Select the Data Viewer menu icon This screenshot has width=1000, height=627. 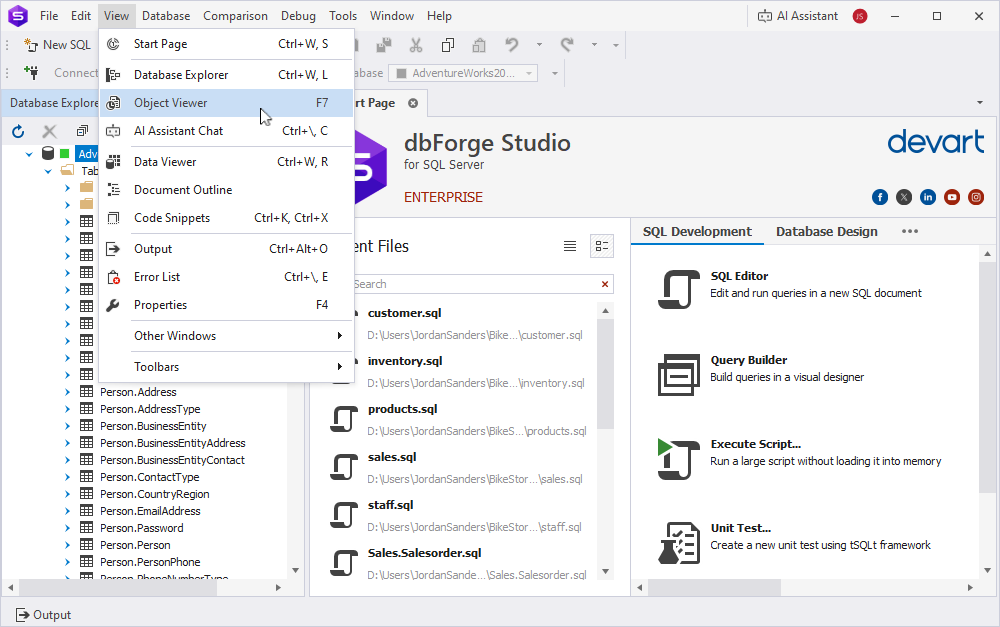[114, 161]
